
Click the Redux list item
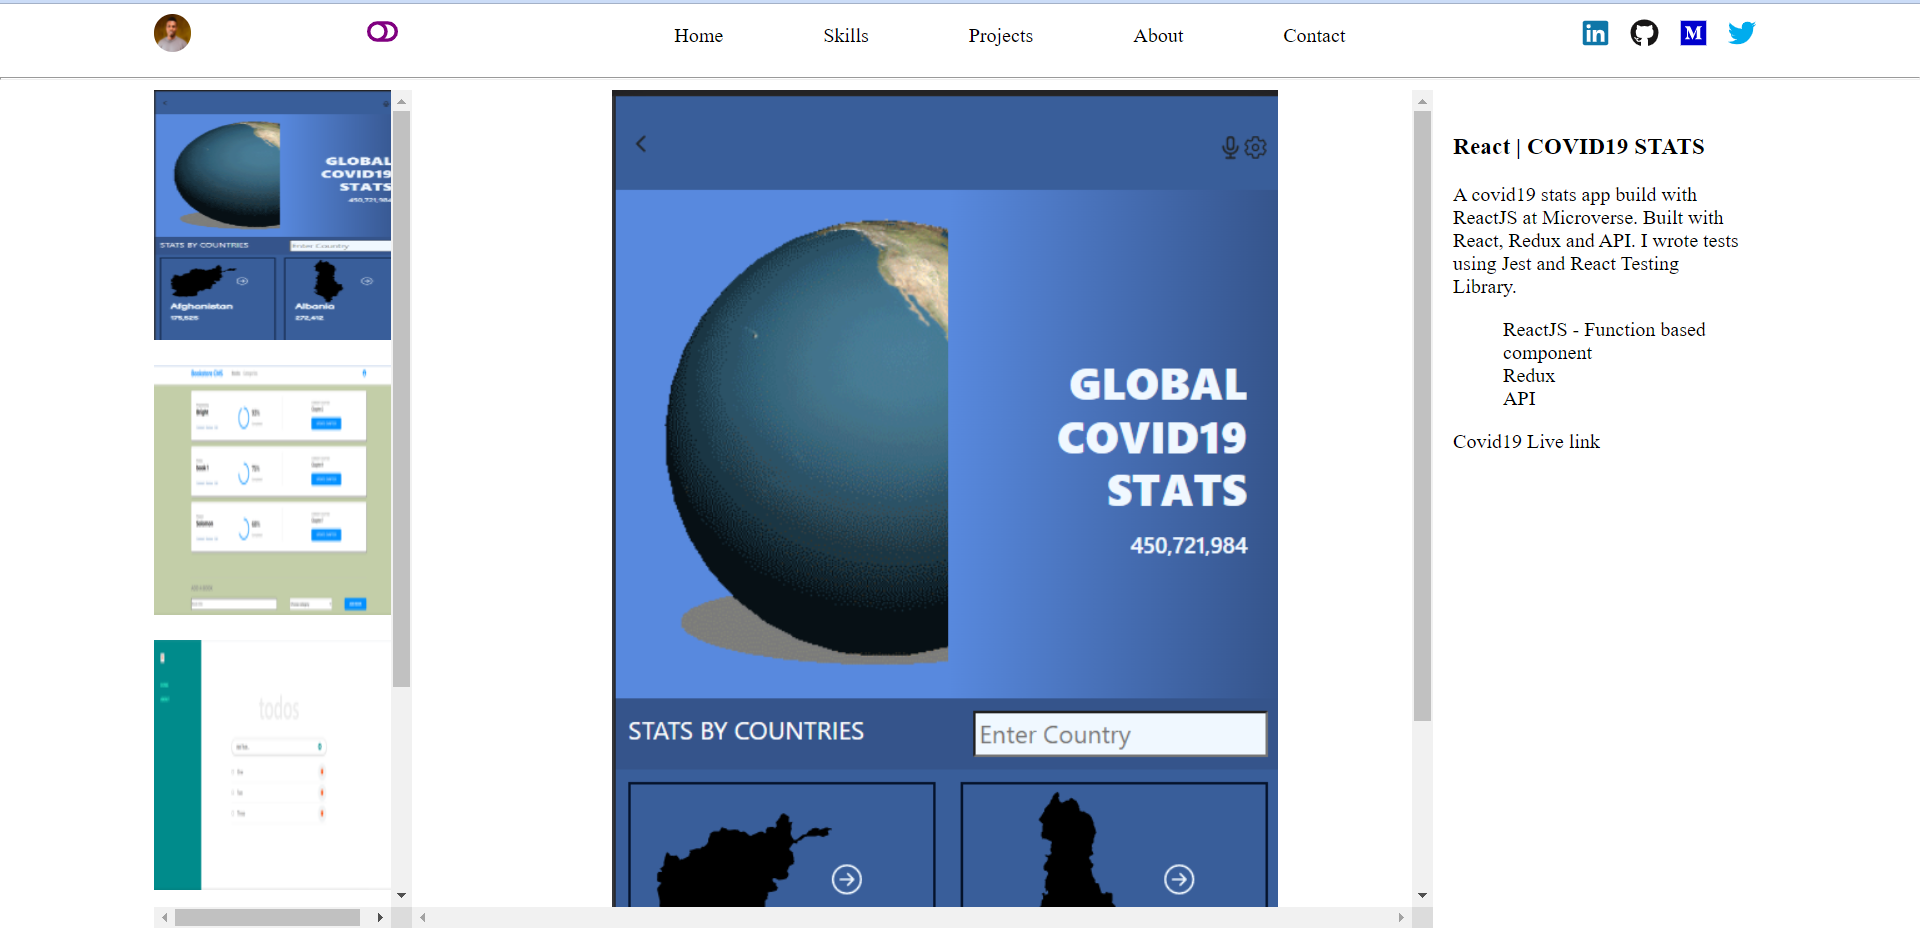pyautogui.click(x=1528, y=376)
